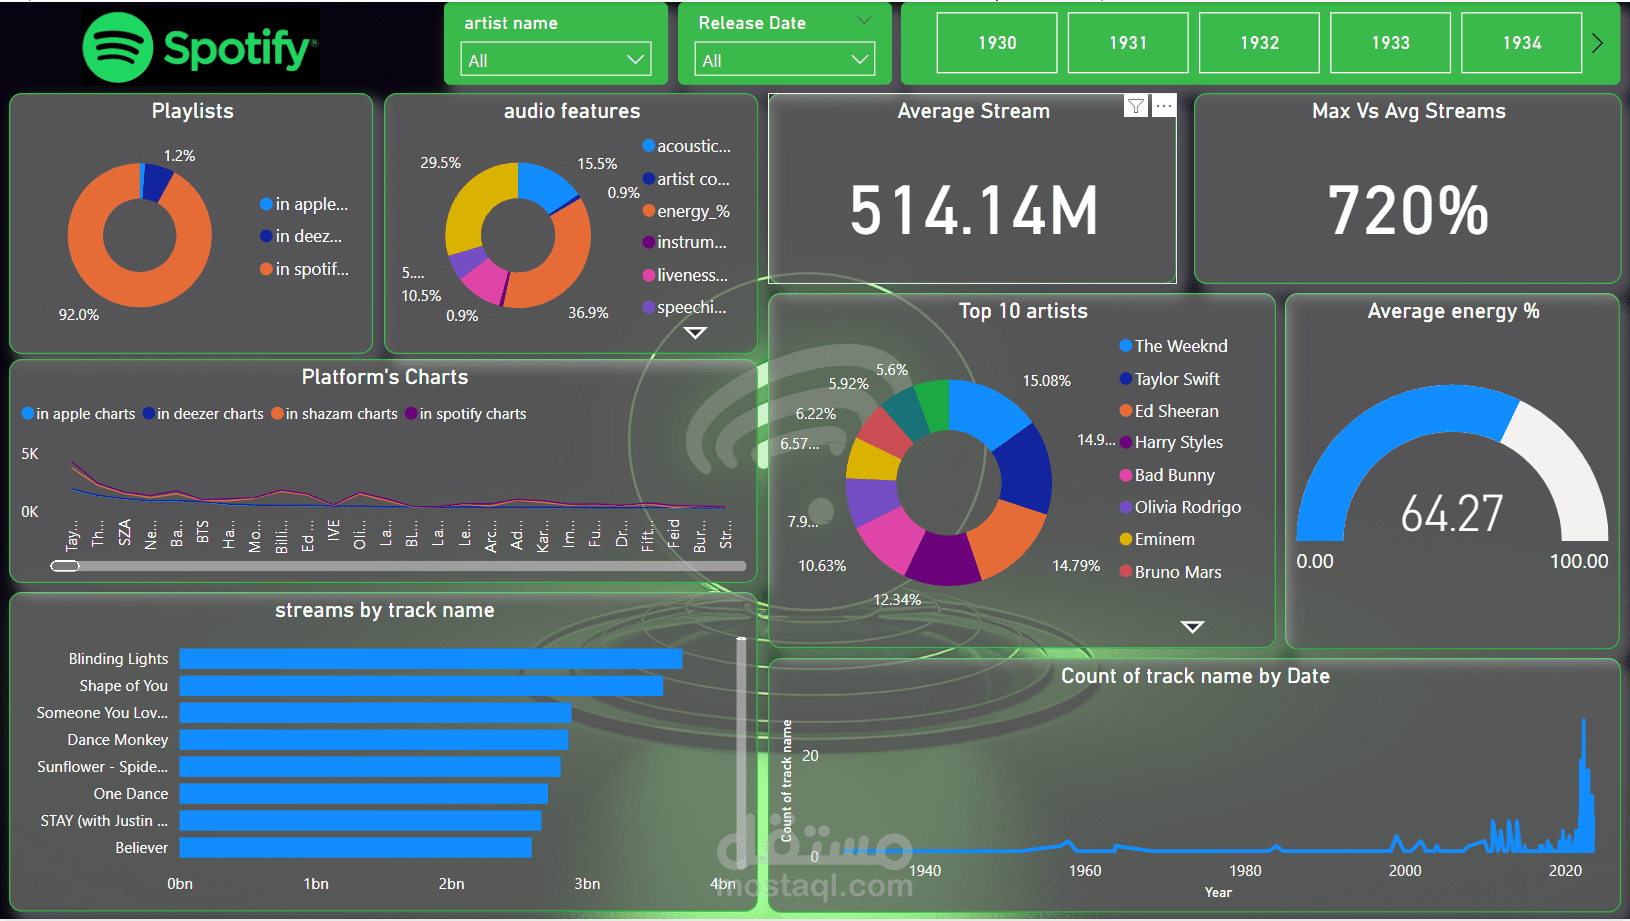1630x921 pixels.
Task: Select the 'Sunflower - Spide...' bar
Action: point(370,767)
